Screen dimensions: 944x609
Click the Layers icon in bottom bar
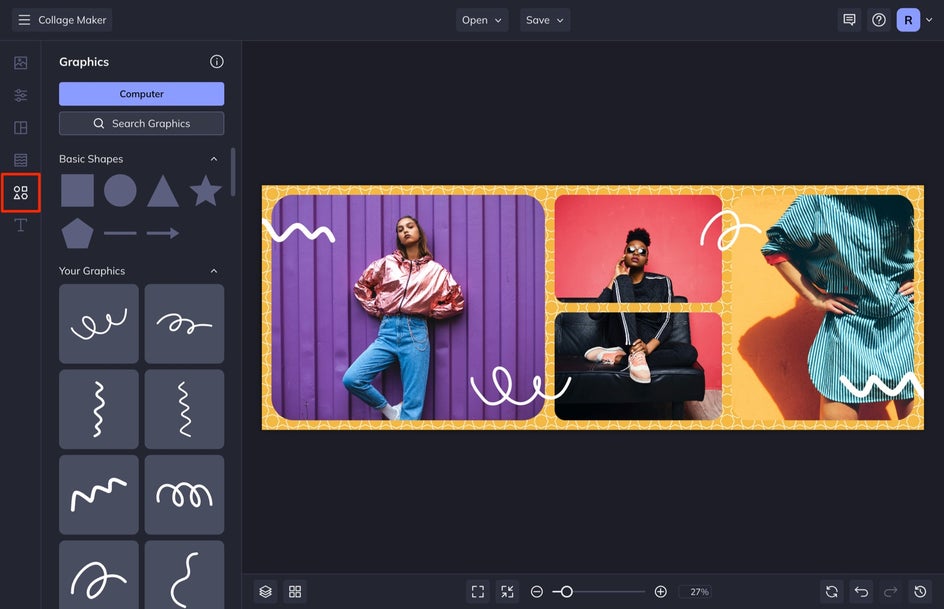click(266, 592)
